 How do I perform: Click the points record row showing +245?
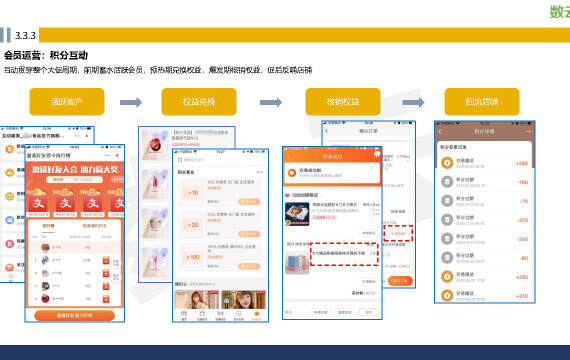click(484, 277)
